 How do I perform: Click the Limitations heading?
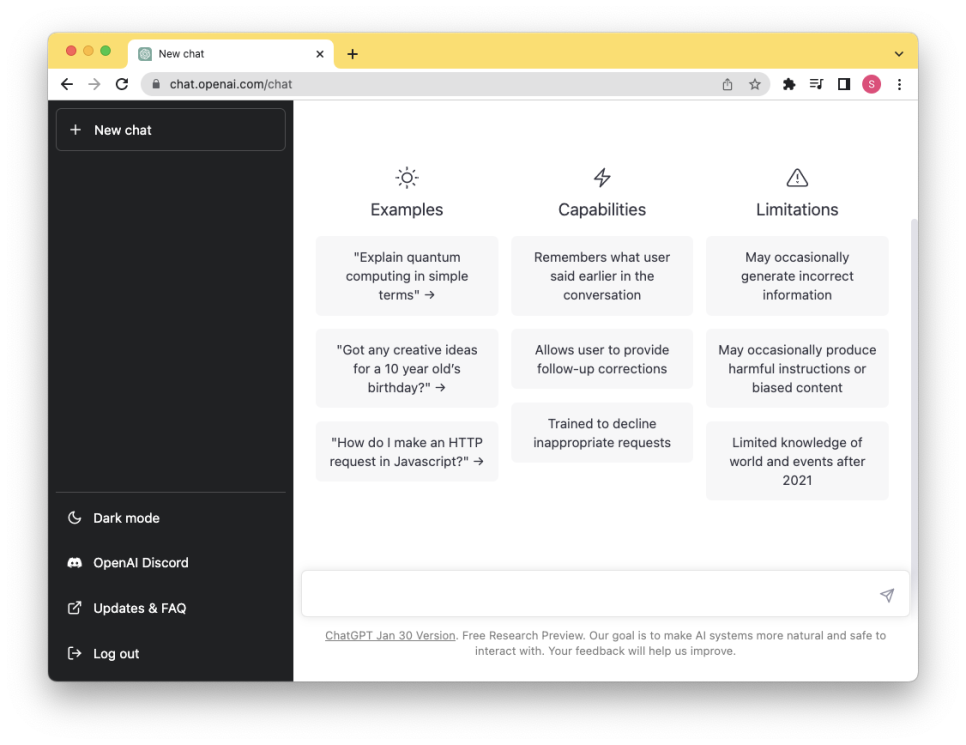point(797,210)
